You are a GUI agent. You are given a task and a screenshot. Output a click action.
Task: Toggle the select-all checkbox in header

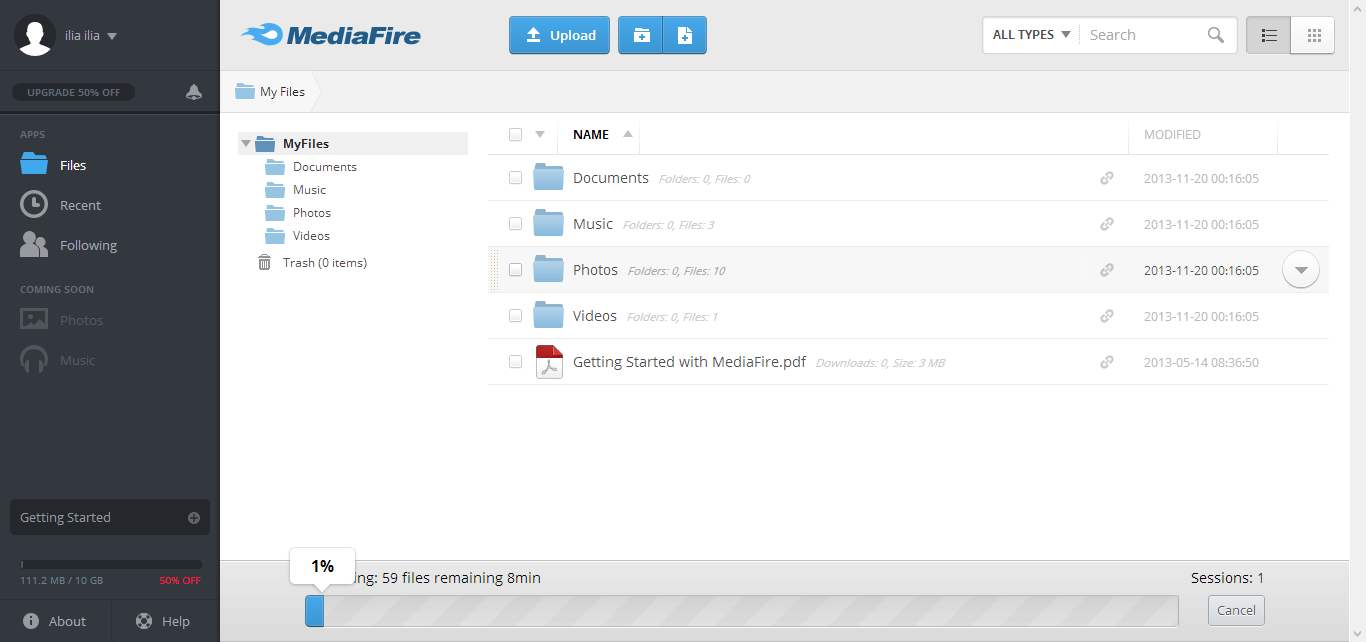tap(515, 134)
